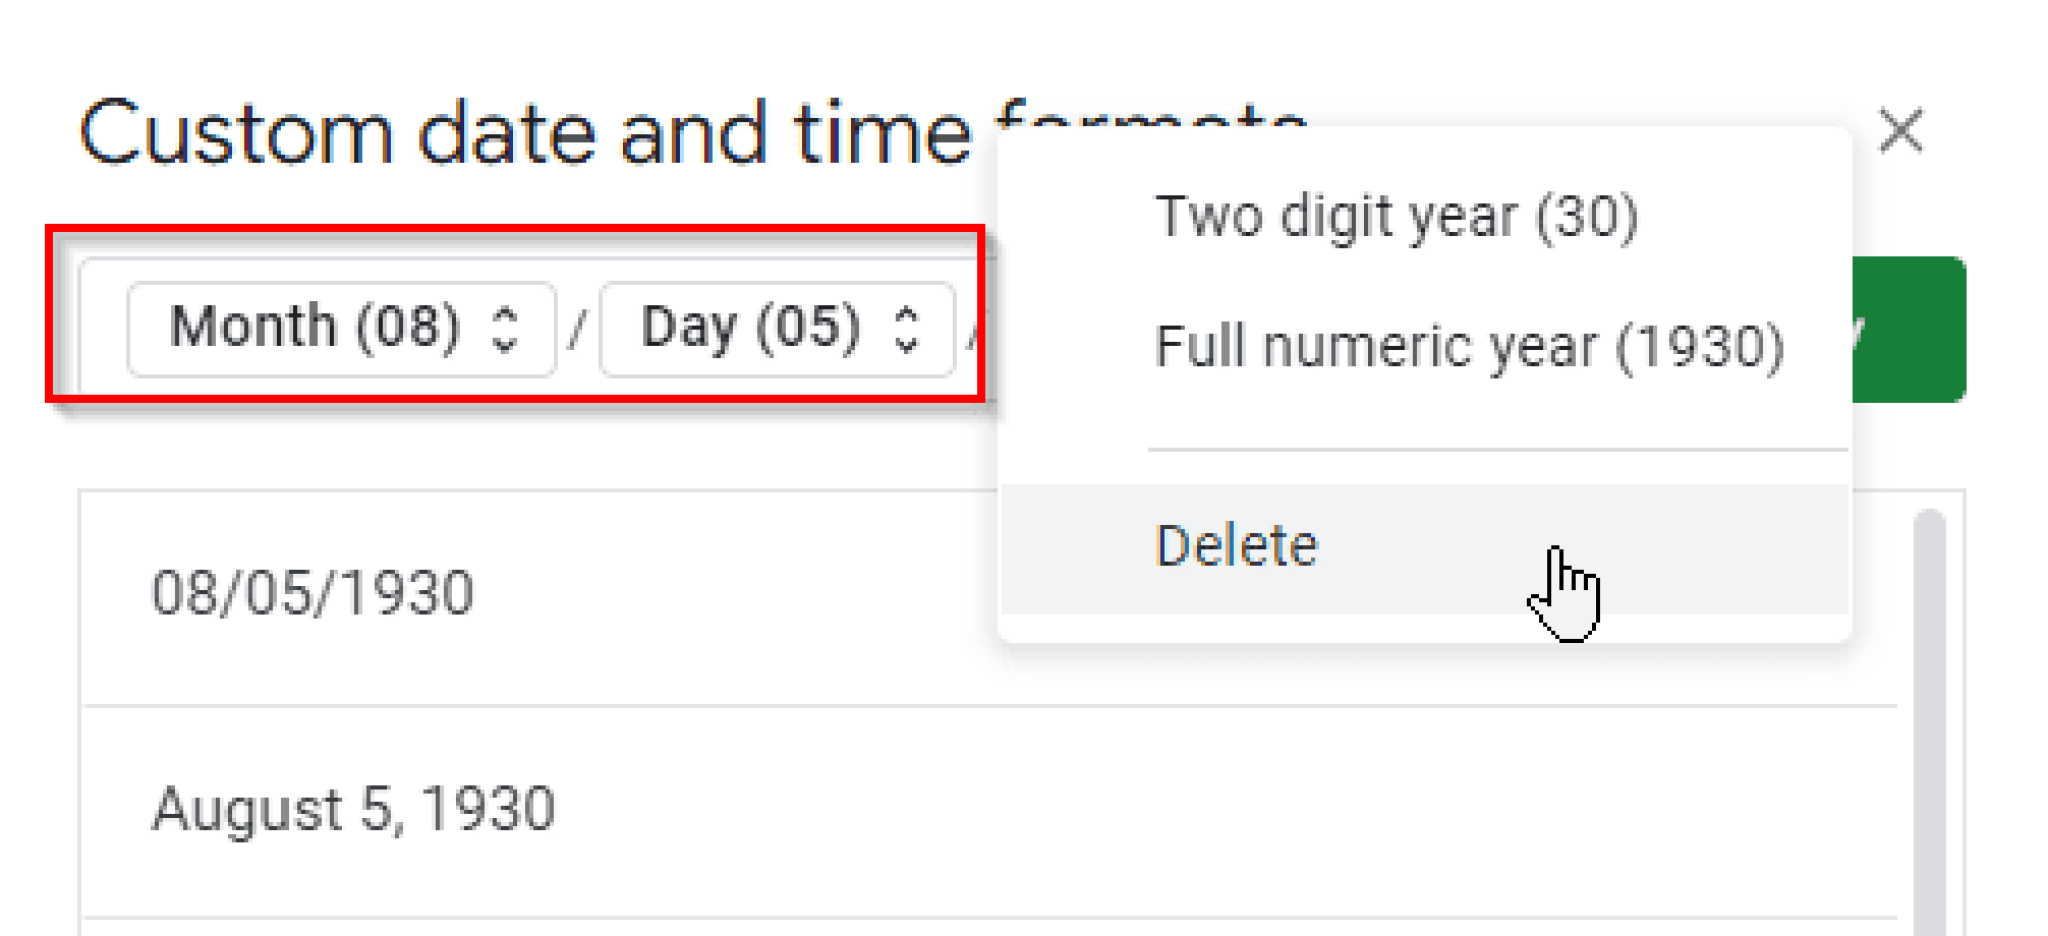Click the divider above Delete option
This screenshot has width=2048, height=936.
(x=1498, y=449)
